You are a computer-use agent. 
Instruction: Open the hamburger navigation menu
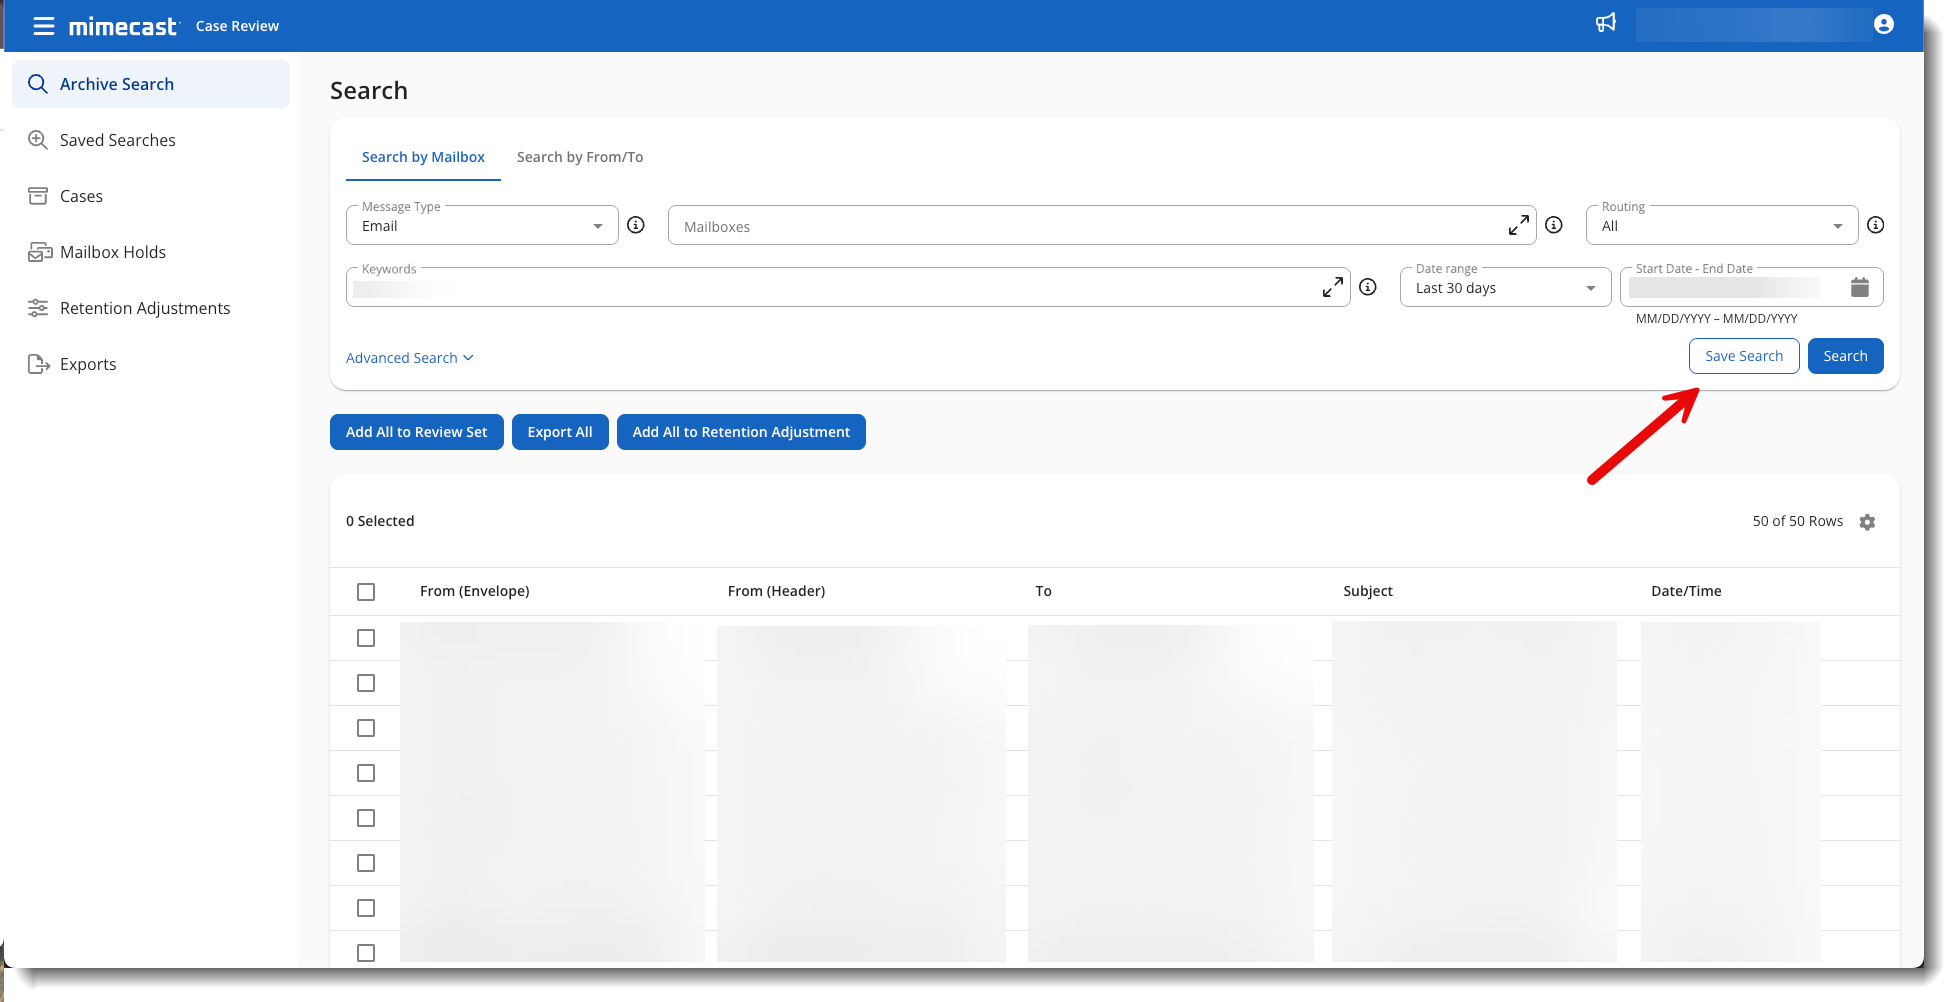[x=43, y=26]
